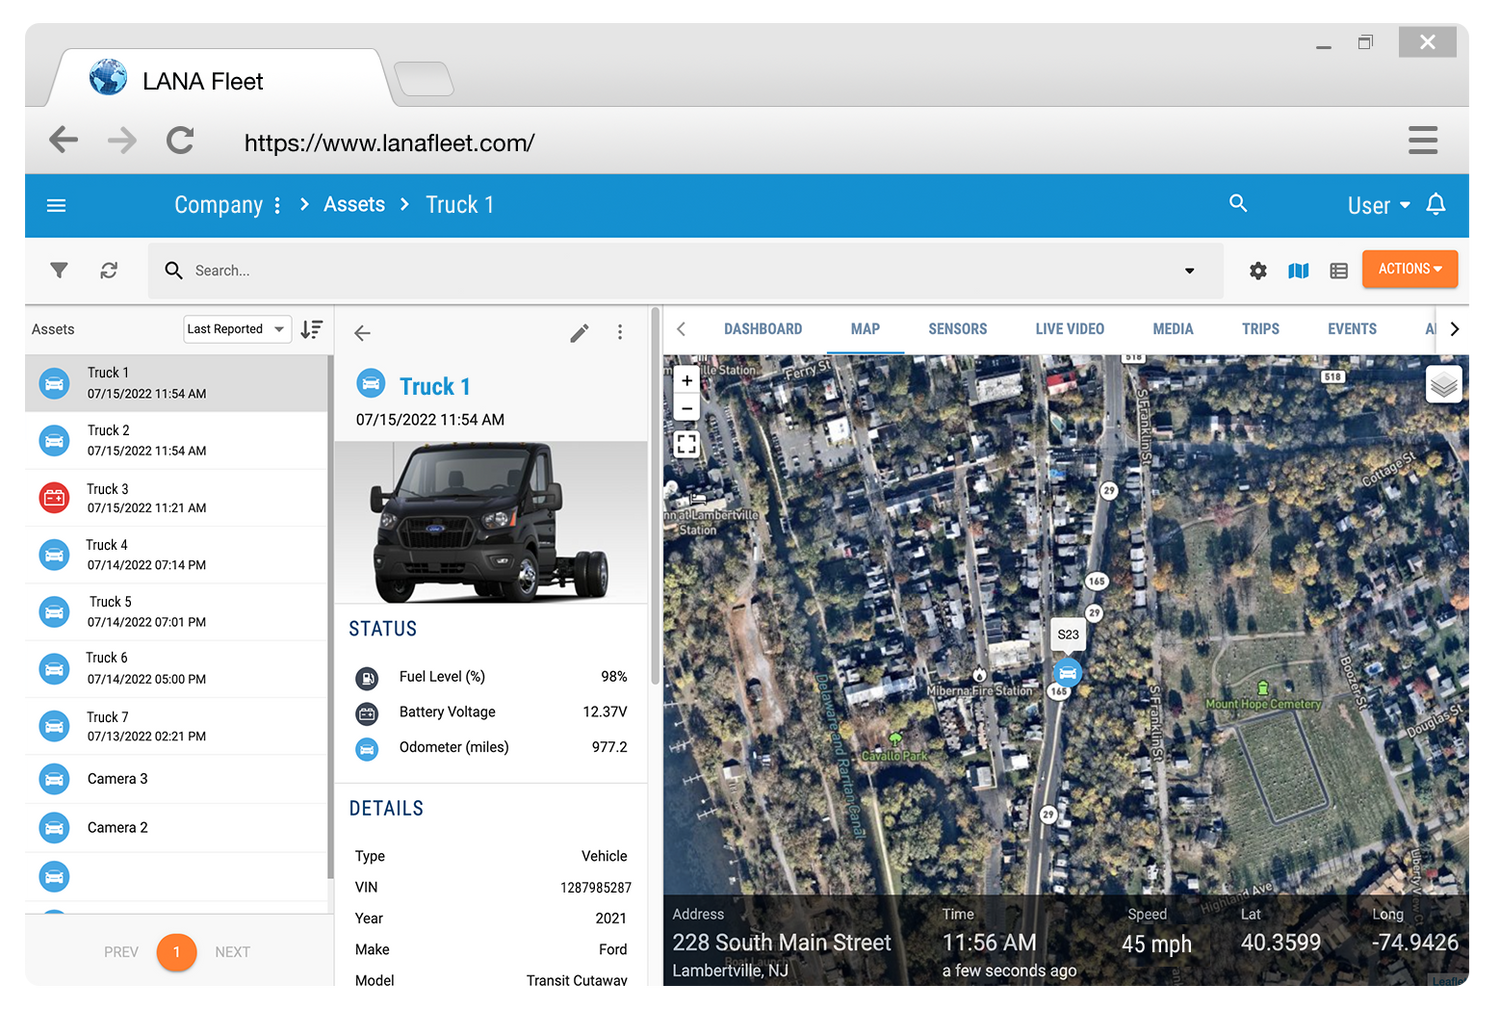Switch to the SENSORS tab

957,329
